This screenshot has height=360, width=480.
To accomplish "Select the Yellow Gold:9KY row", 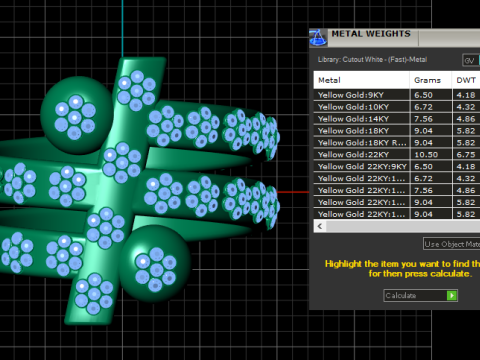I will tap(397, 95).
